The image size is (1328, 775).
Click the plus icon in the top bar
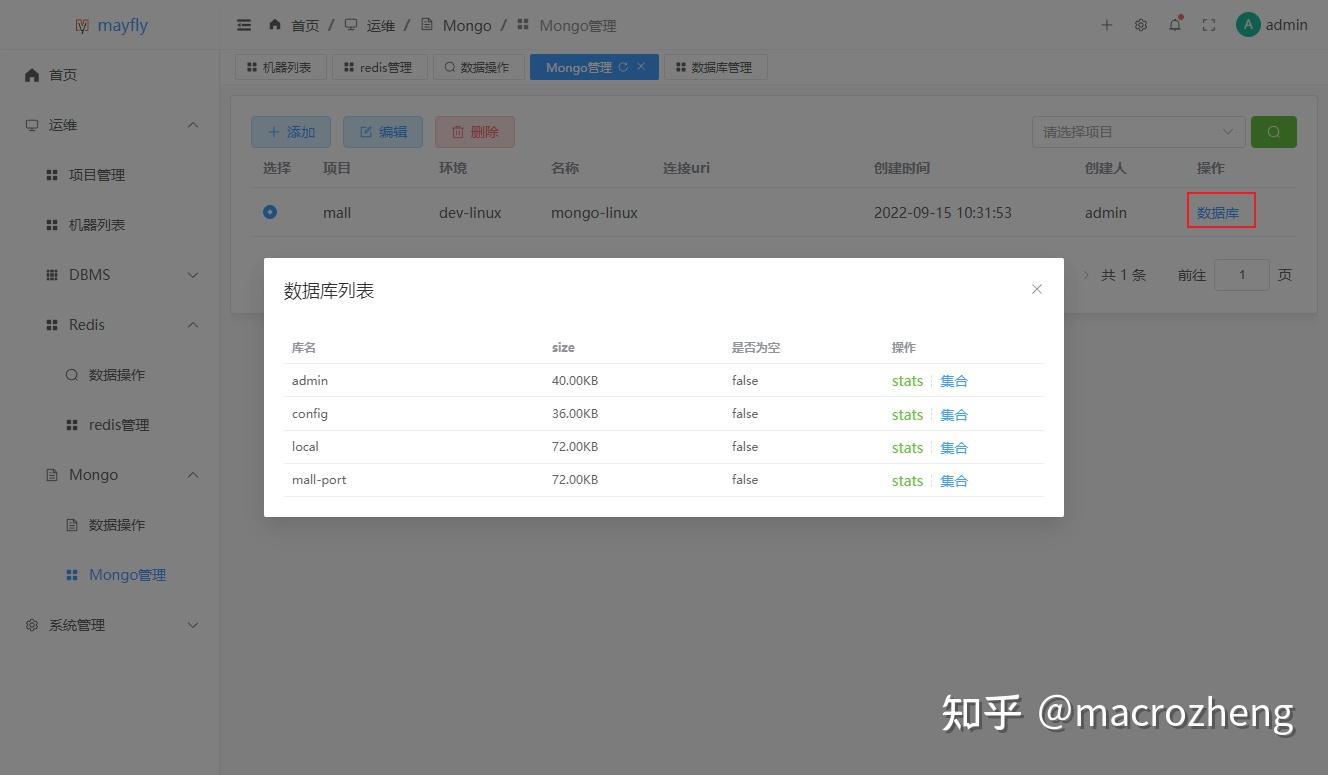(x=1106, y=25)
